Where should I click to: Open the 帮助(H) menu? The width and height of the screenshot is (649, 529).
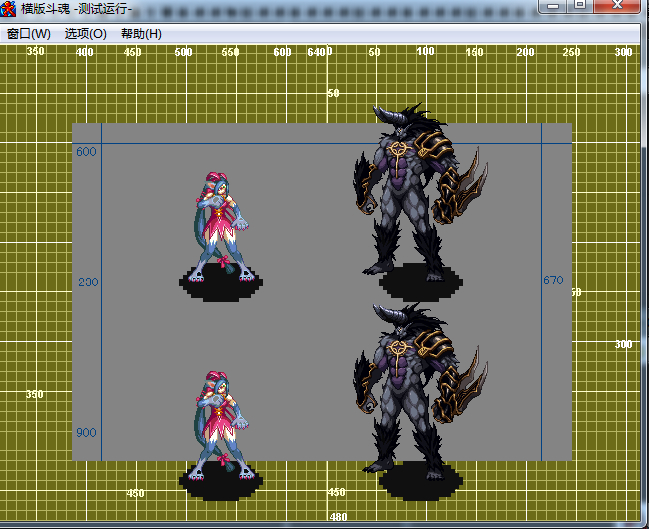pos(141,34)
